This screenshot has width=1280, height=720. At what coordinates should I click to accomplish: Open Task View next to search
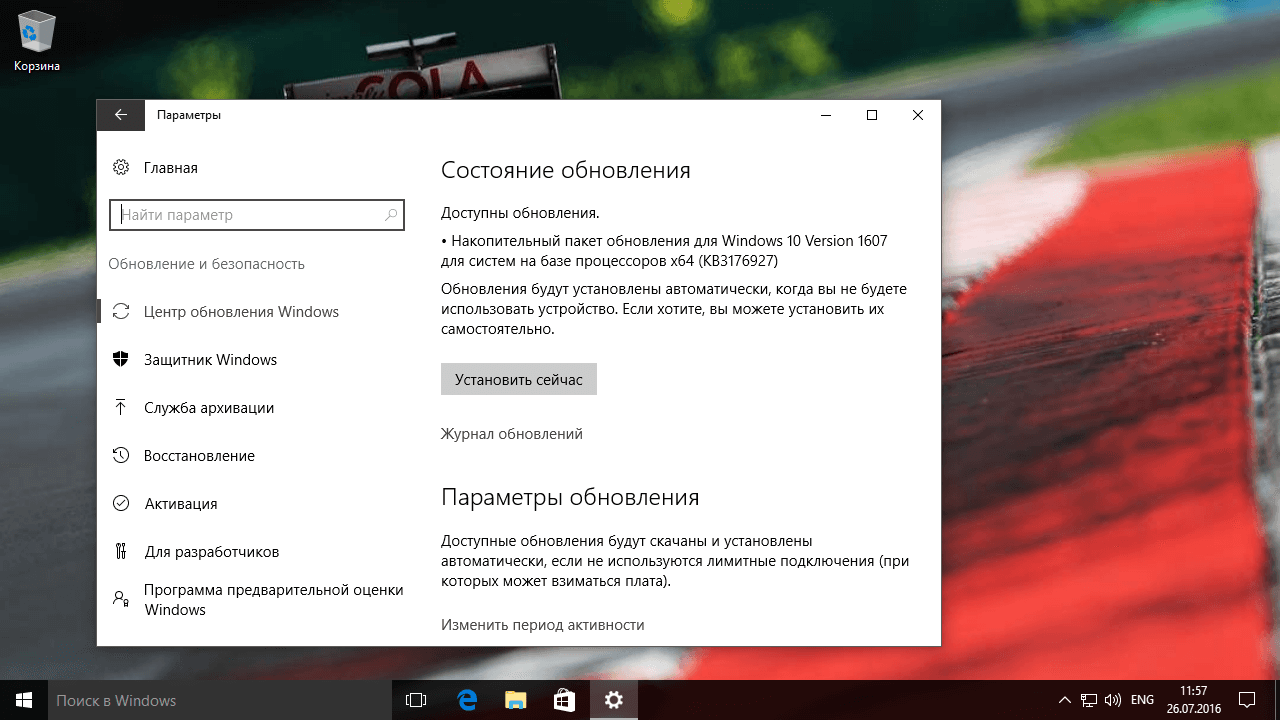click(415, 700)
